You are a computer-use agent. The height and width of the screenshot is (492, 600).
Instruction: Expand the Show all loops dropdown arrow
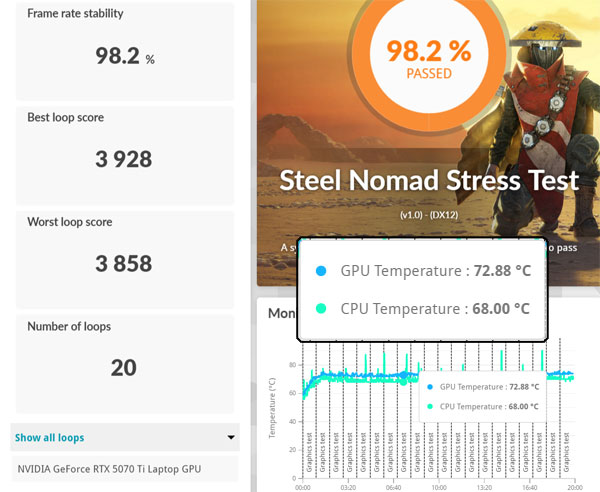click(232, 438)
